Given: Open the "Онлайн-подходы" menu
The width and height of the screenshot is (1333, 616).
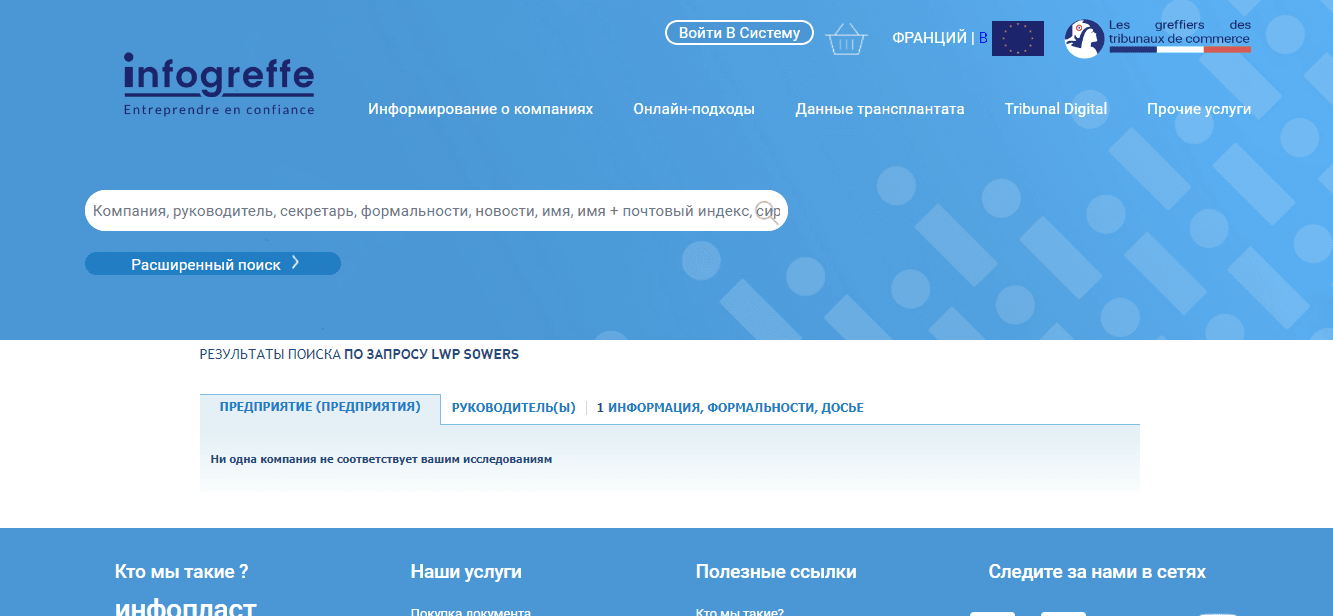Looking at the screenshot, I should pyautogui.click(x=694, y=109).
